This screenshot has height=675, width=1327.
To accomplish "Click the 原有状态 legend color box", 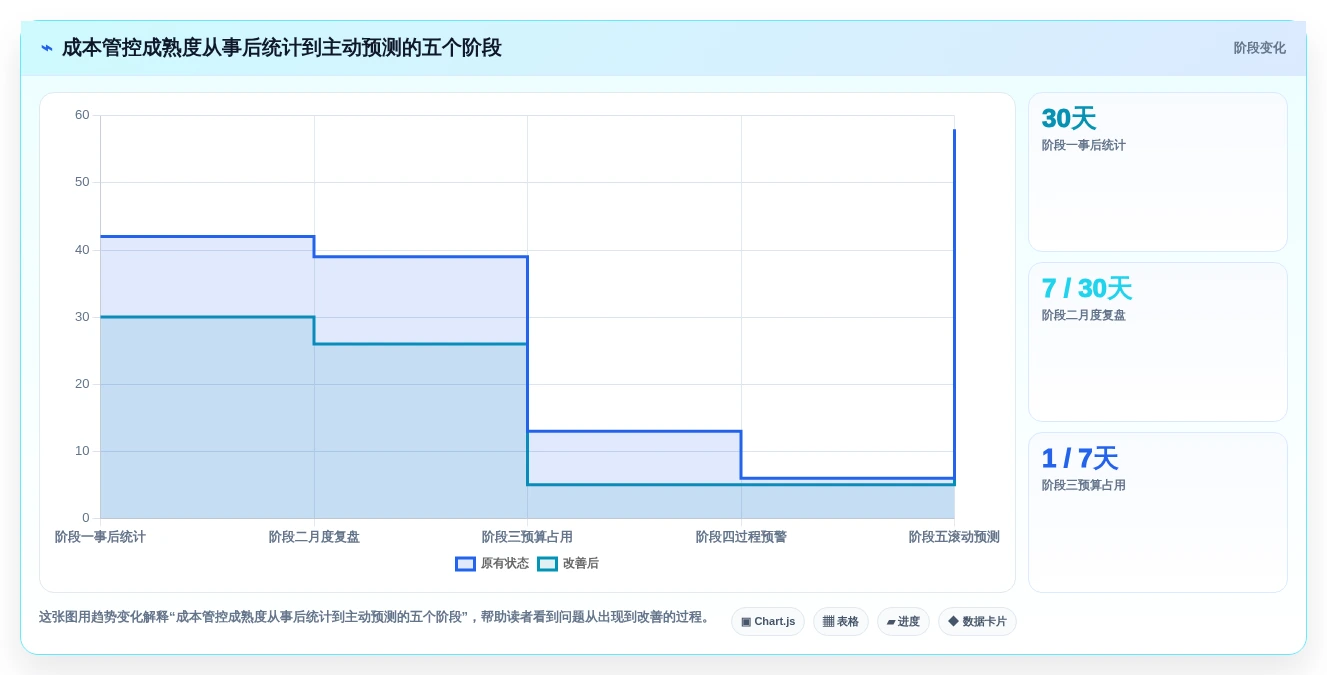I will coord(465,564).
